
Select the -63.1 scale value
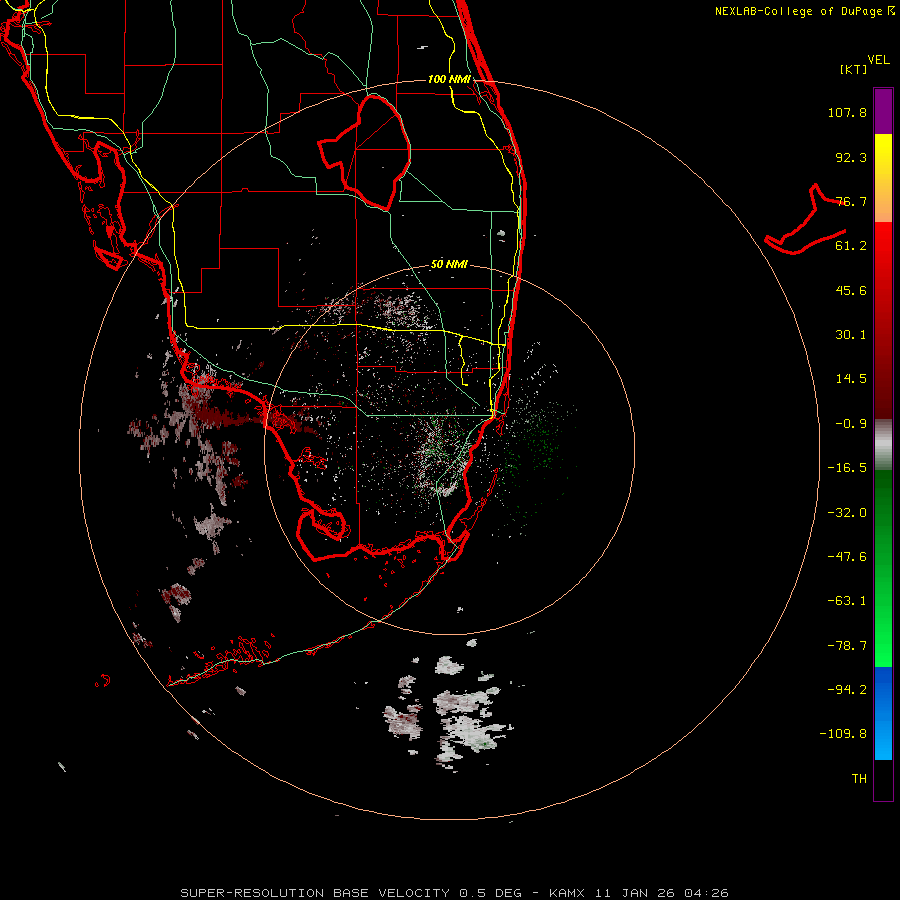847,601
